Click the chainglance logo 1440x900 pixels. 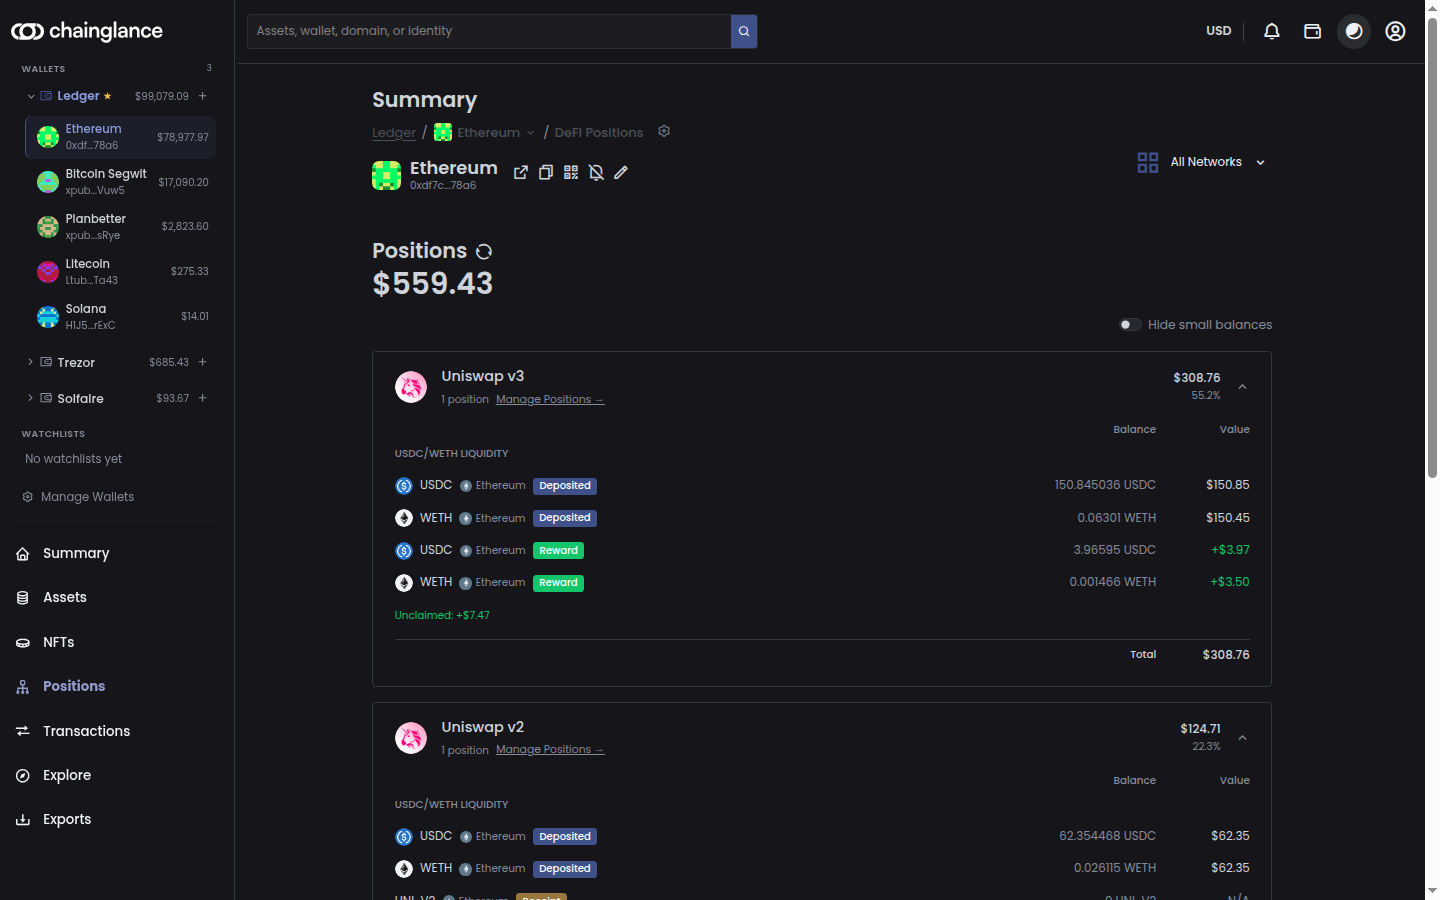[x=87, y=31]
